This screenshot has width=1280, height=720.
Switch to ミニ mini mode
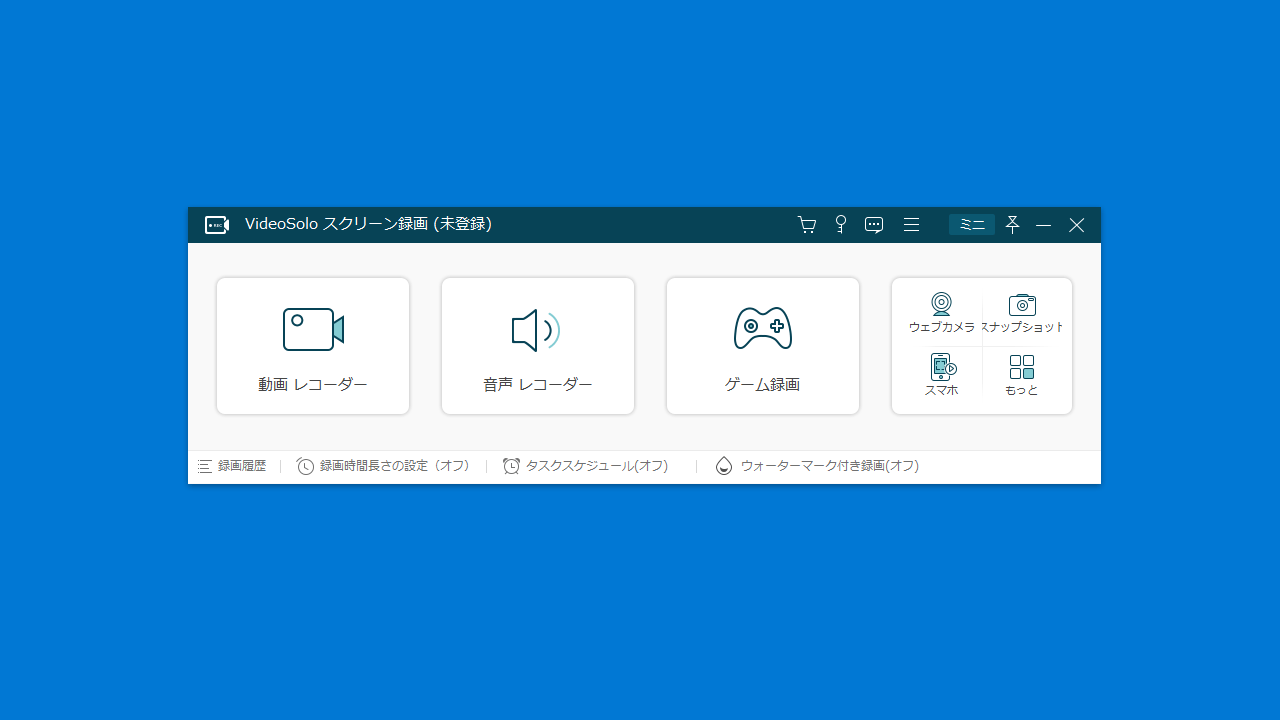click(x=972, y=225)
